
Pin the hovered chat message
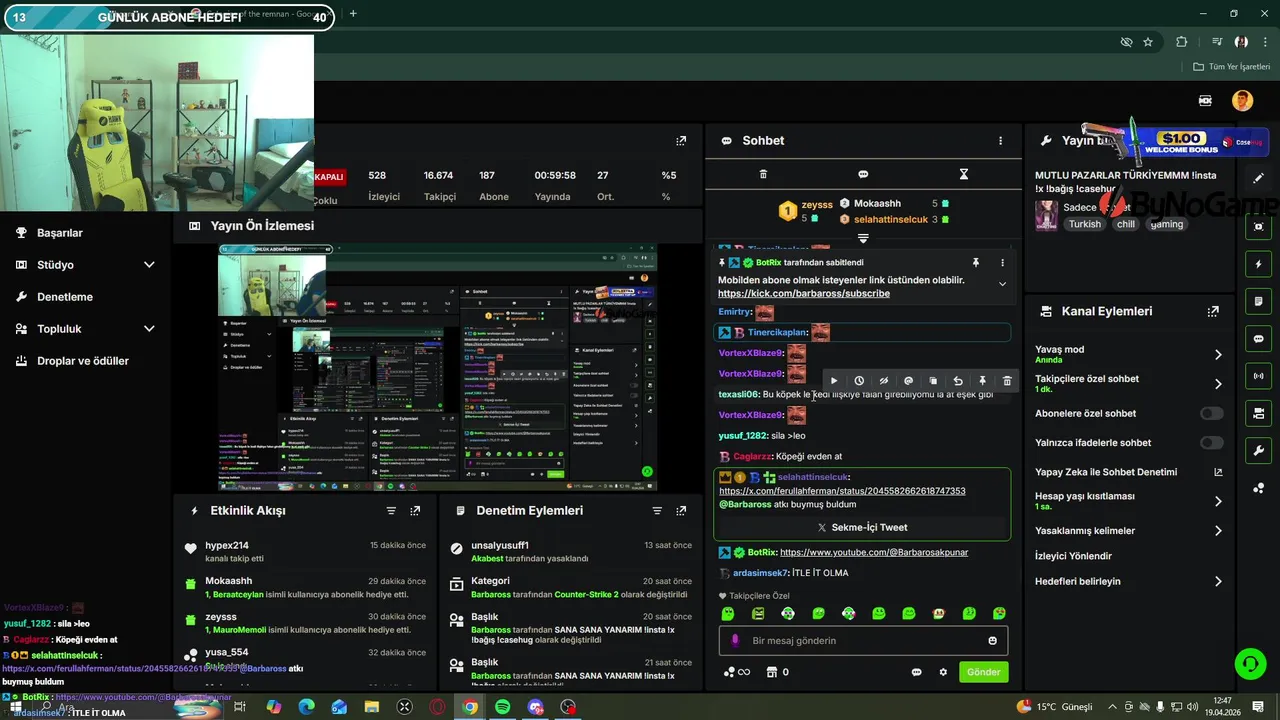[982, 381]
